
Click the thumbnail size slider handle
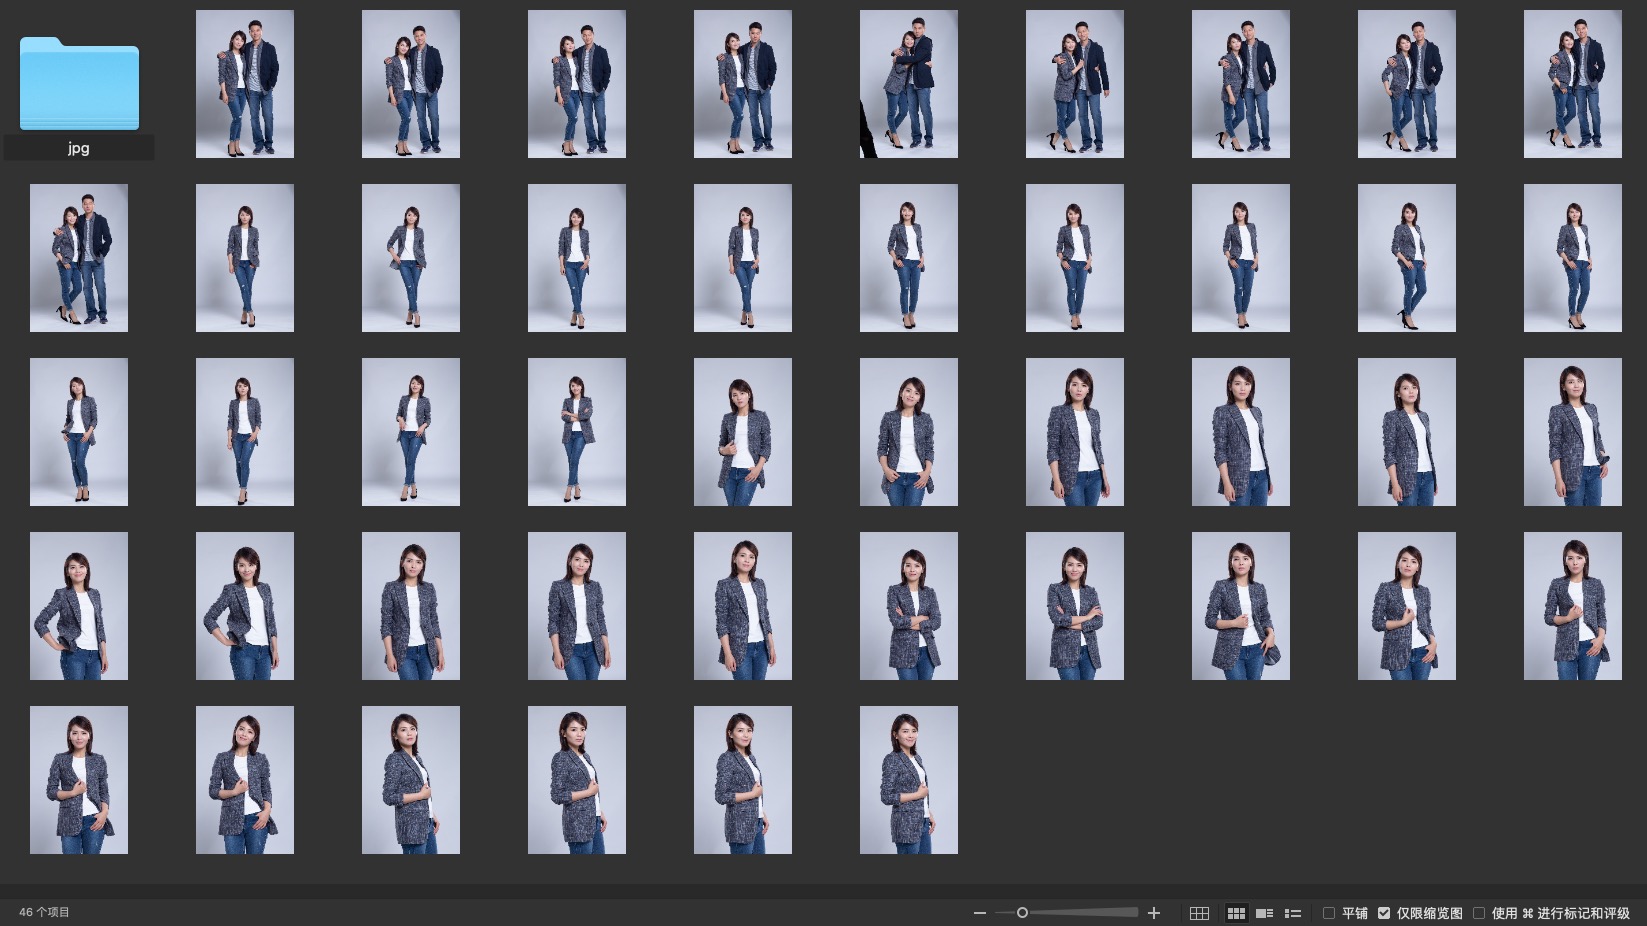[1022, 913]
